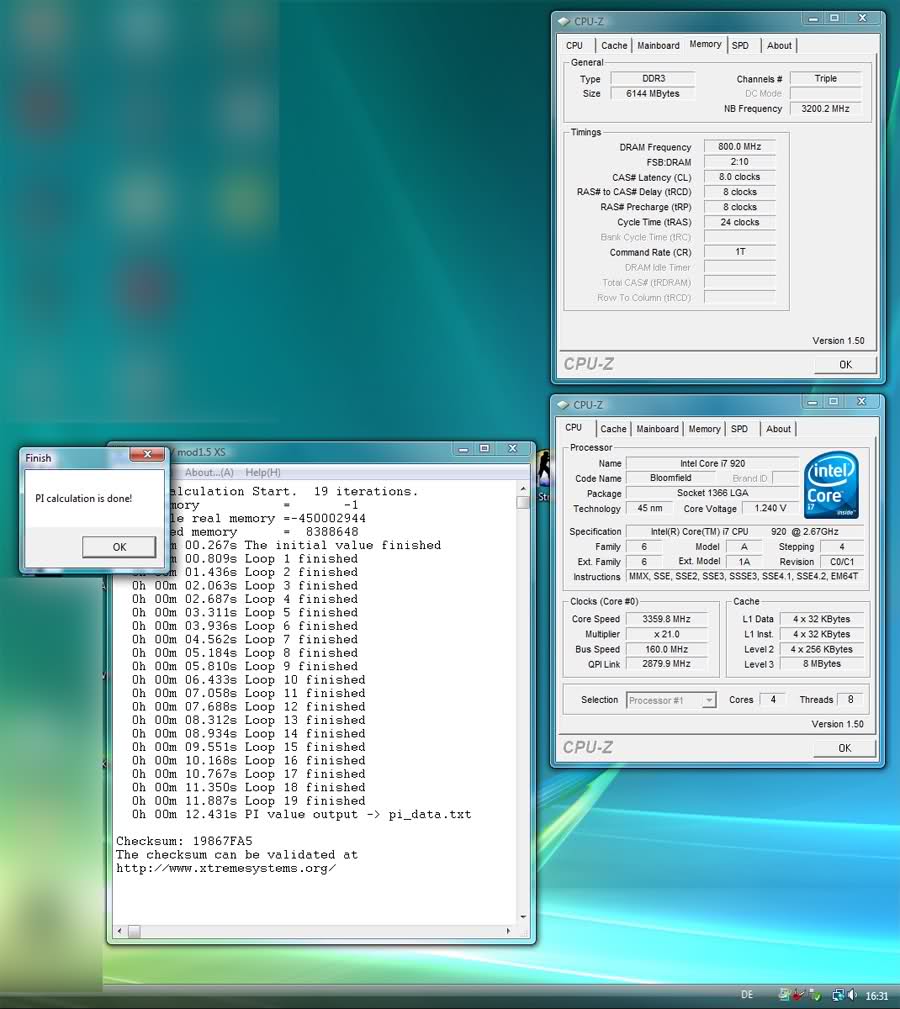Click the FSB:DRAM ratio value 2:10

click(x=739, y=162)
